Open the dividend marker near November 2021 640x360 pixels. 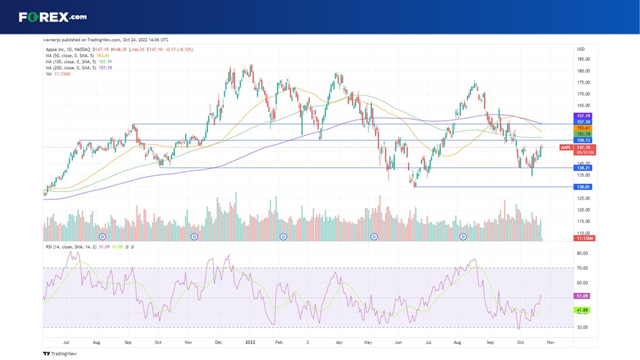click(x=194, y=237)
